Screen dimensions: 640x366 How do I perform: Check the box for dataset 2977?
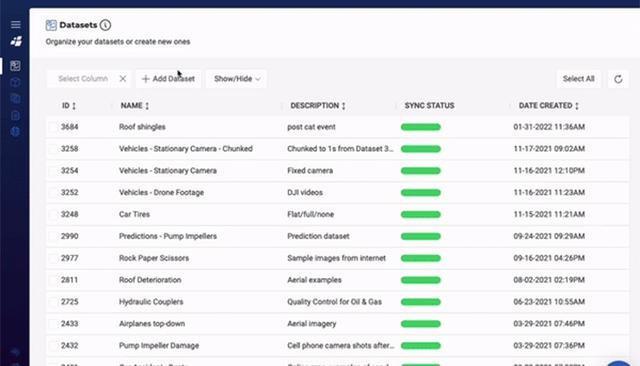point(53,258)
